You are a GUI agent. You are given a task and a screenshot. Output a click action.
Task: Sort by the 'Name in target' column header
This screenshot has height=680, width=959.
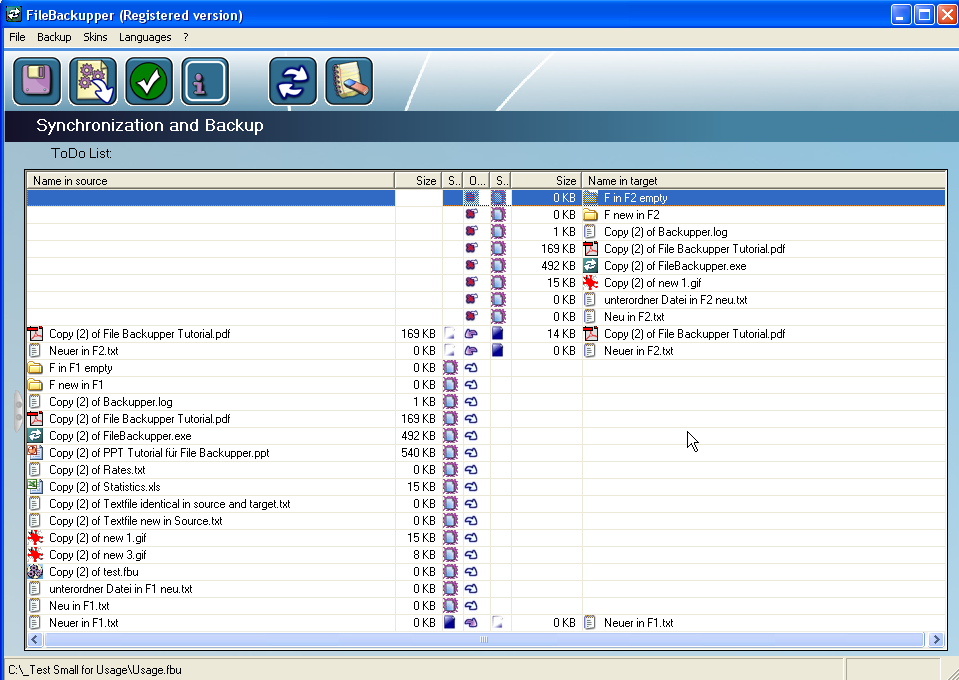coord(764,180)
